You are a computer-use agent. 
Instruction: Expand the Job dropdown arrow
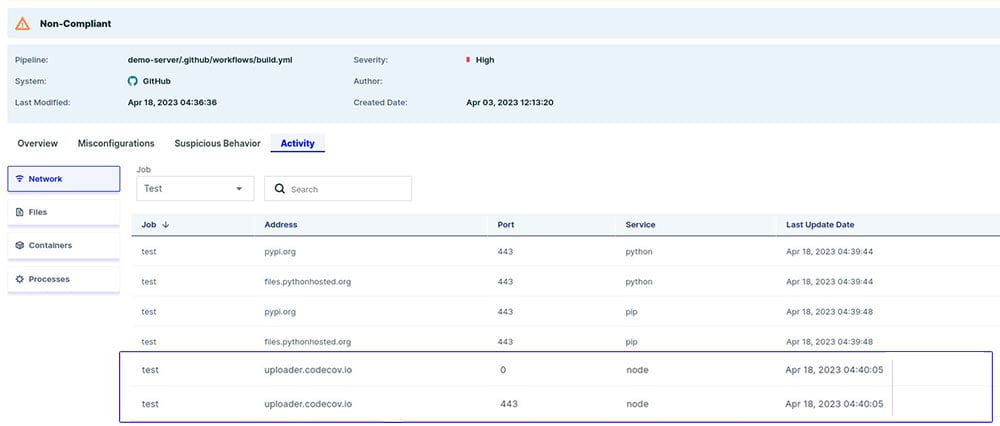(x=239, y=189)
